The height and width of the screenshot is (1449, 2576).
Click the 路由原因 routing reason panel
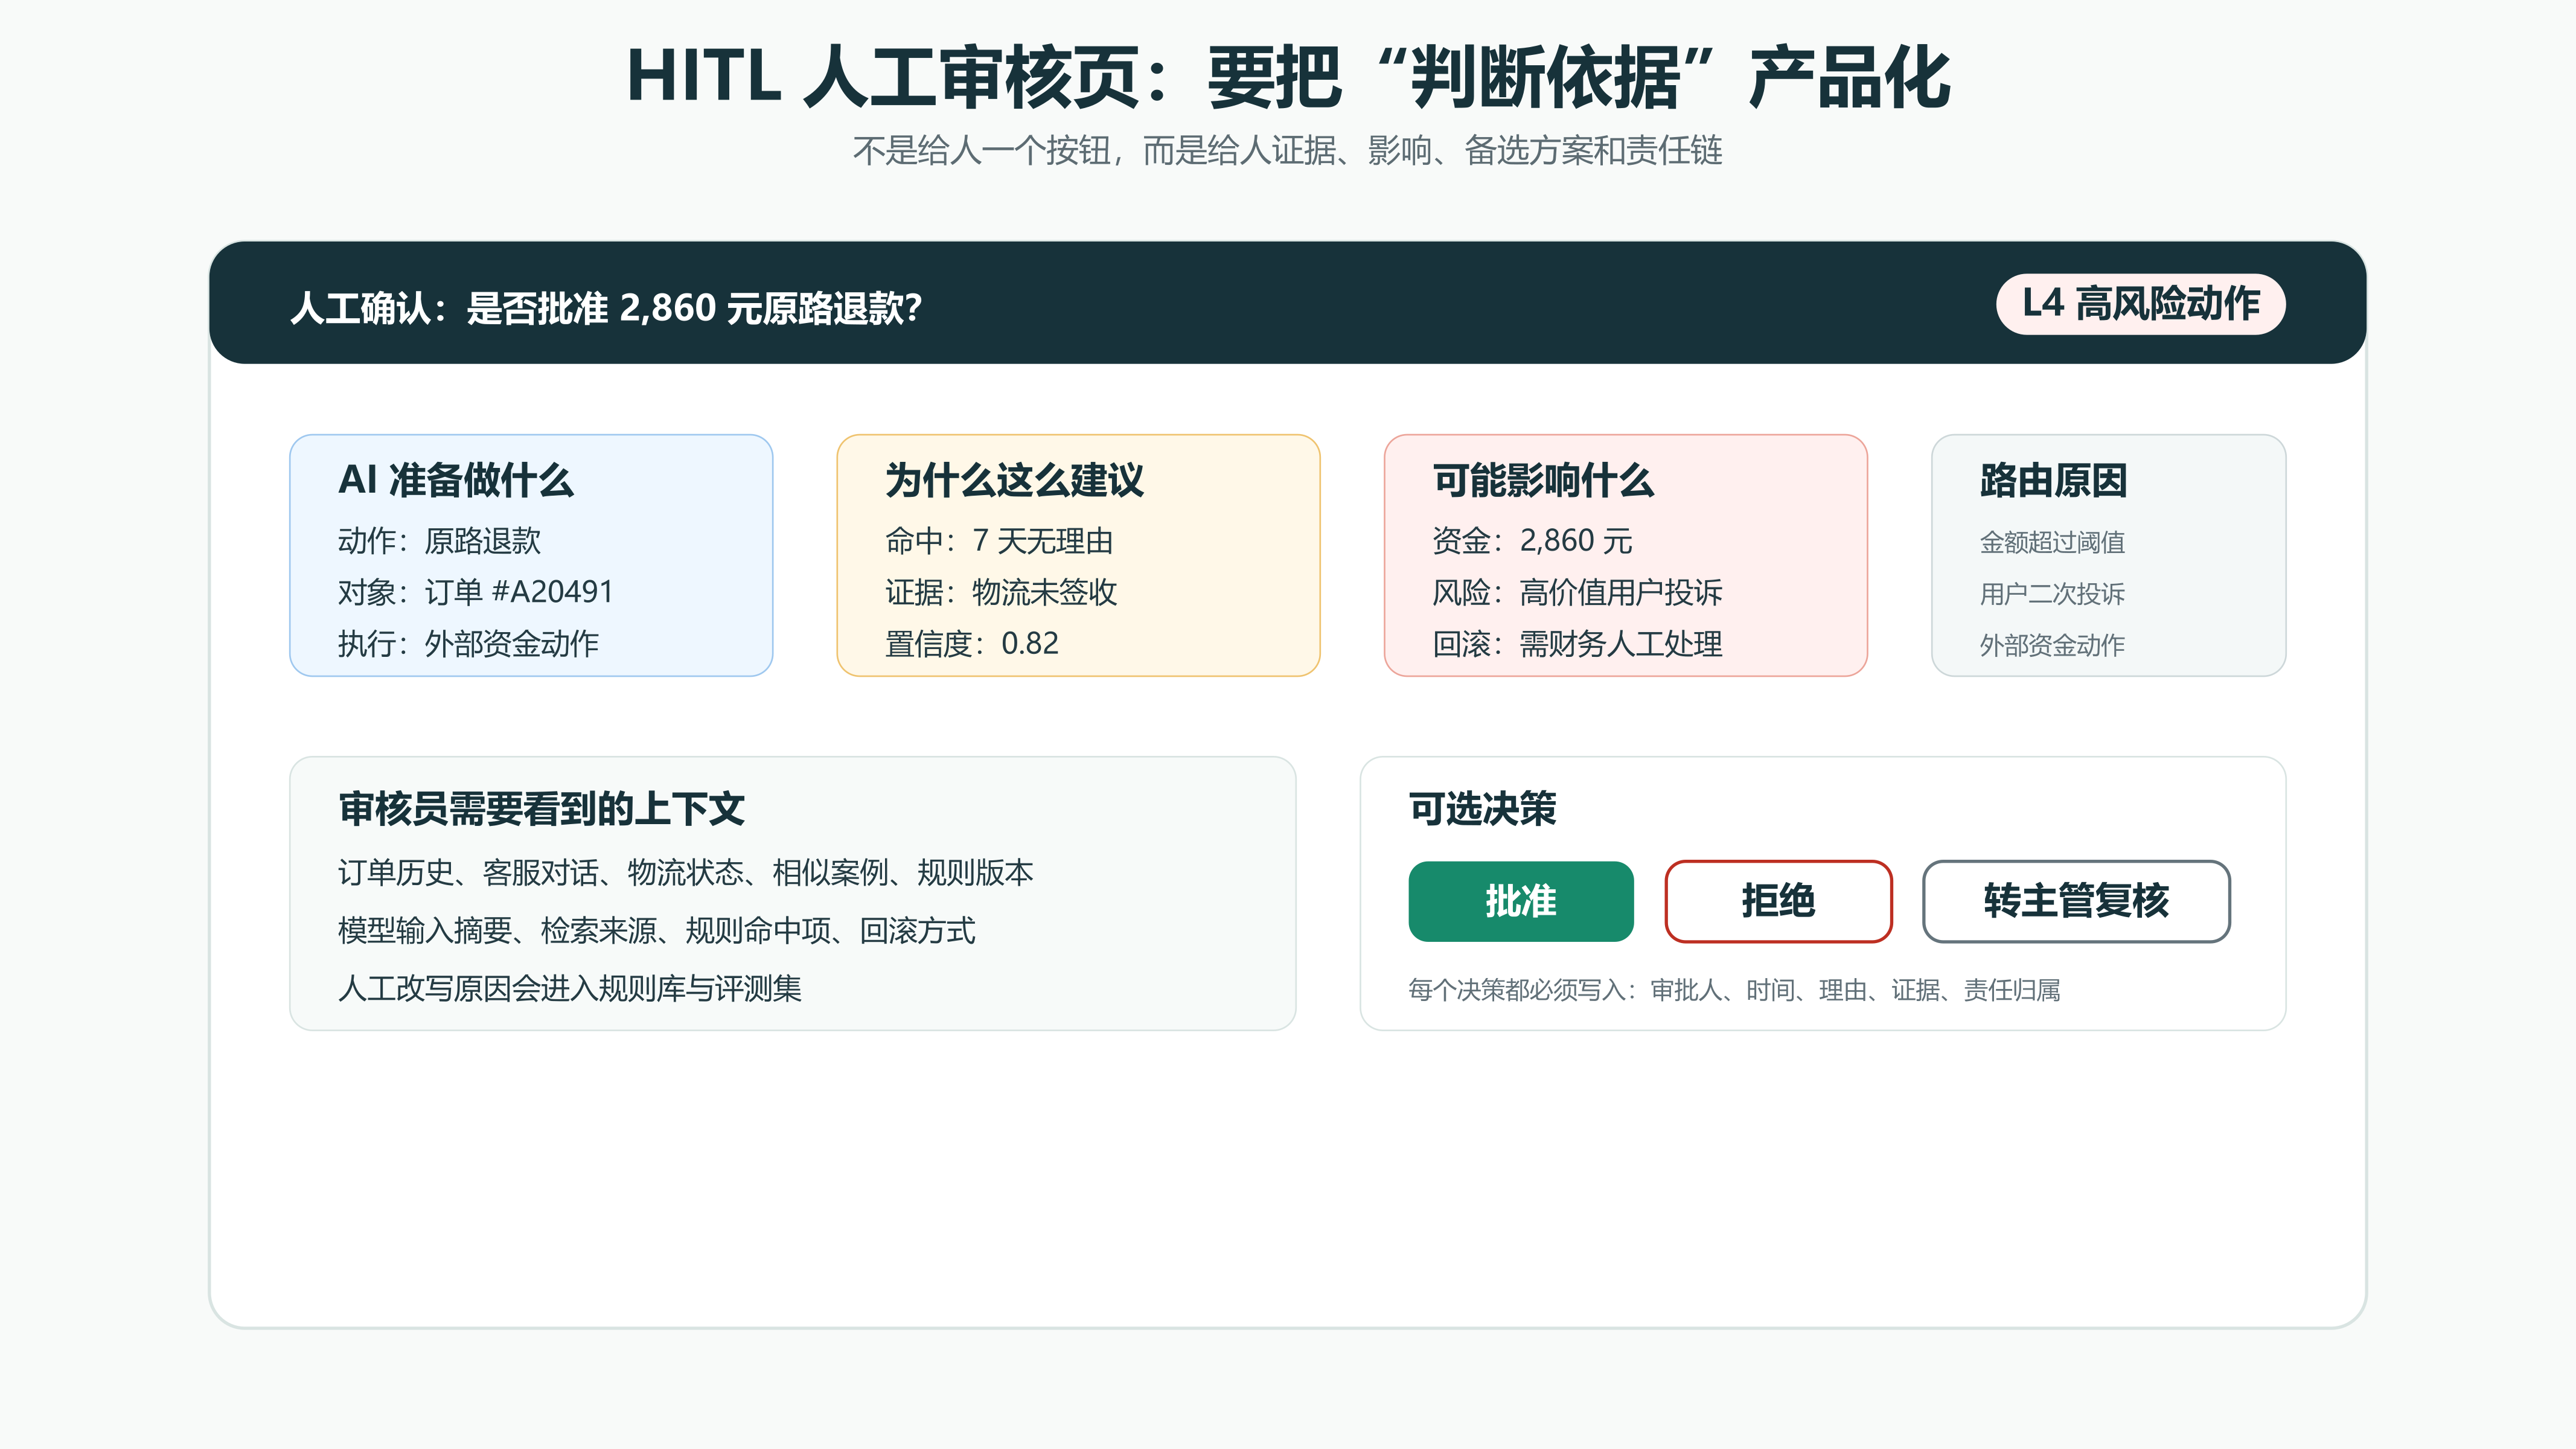point(2108,555)
